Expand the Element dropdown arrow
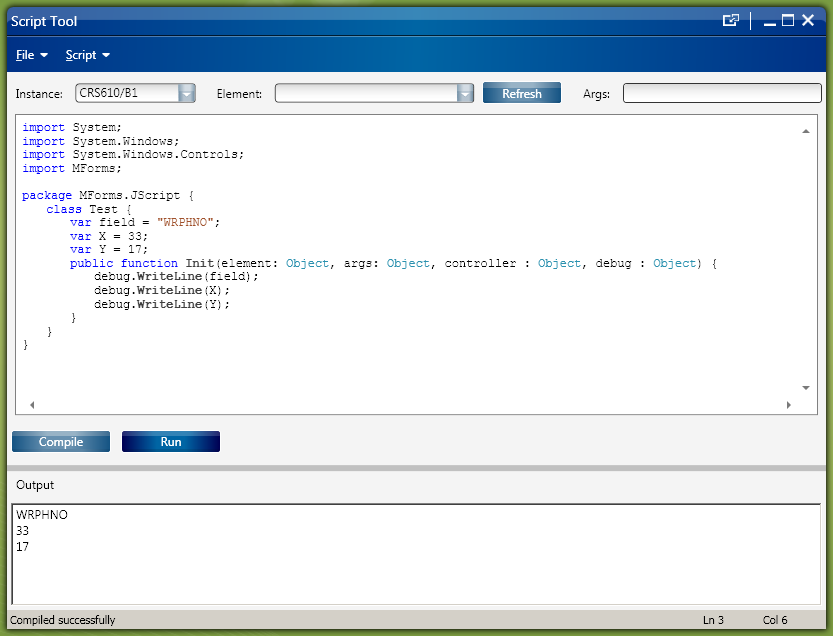The image size is (833, 636). pyautogui.click(x=465, y=93)
